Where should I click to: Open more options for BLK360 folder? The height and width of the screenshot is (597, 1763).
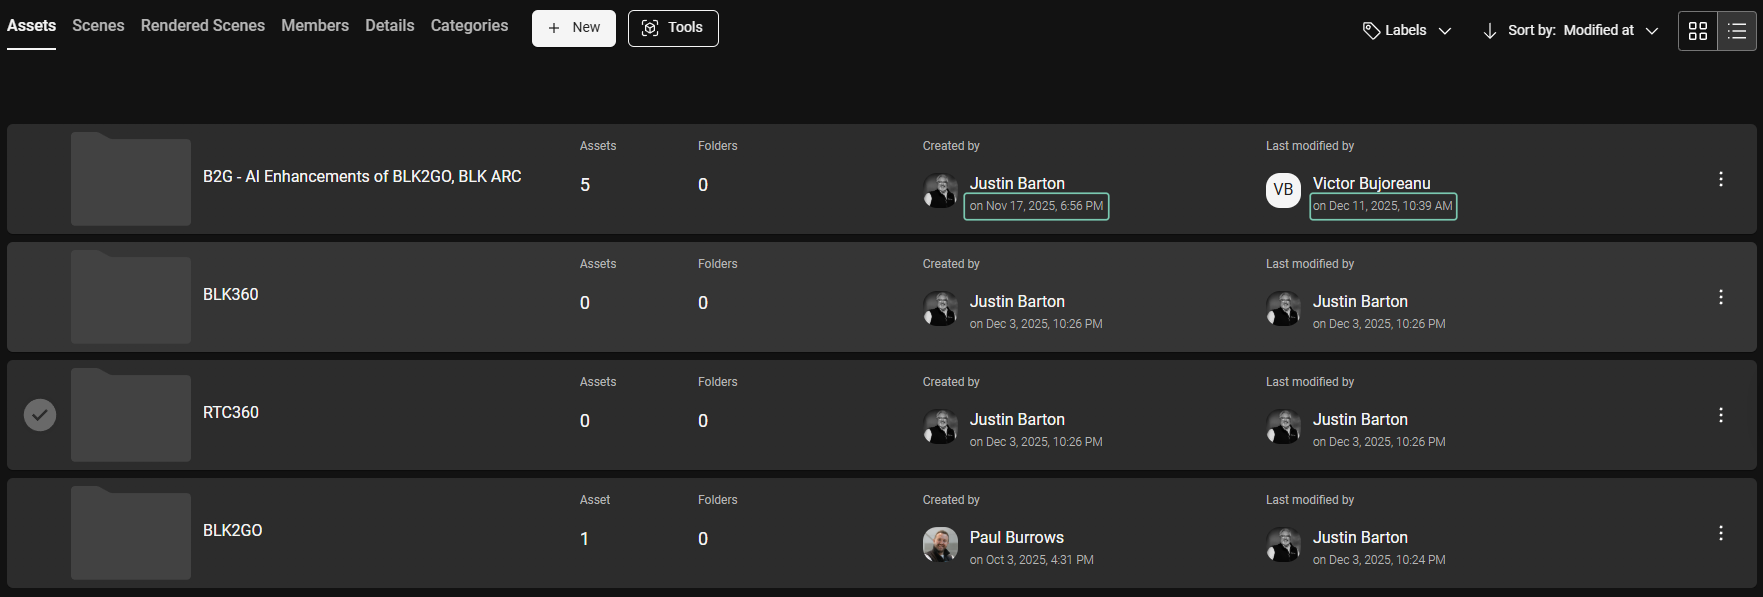tap(1720, 297)
